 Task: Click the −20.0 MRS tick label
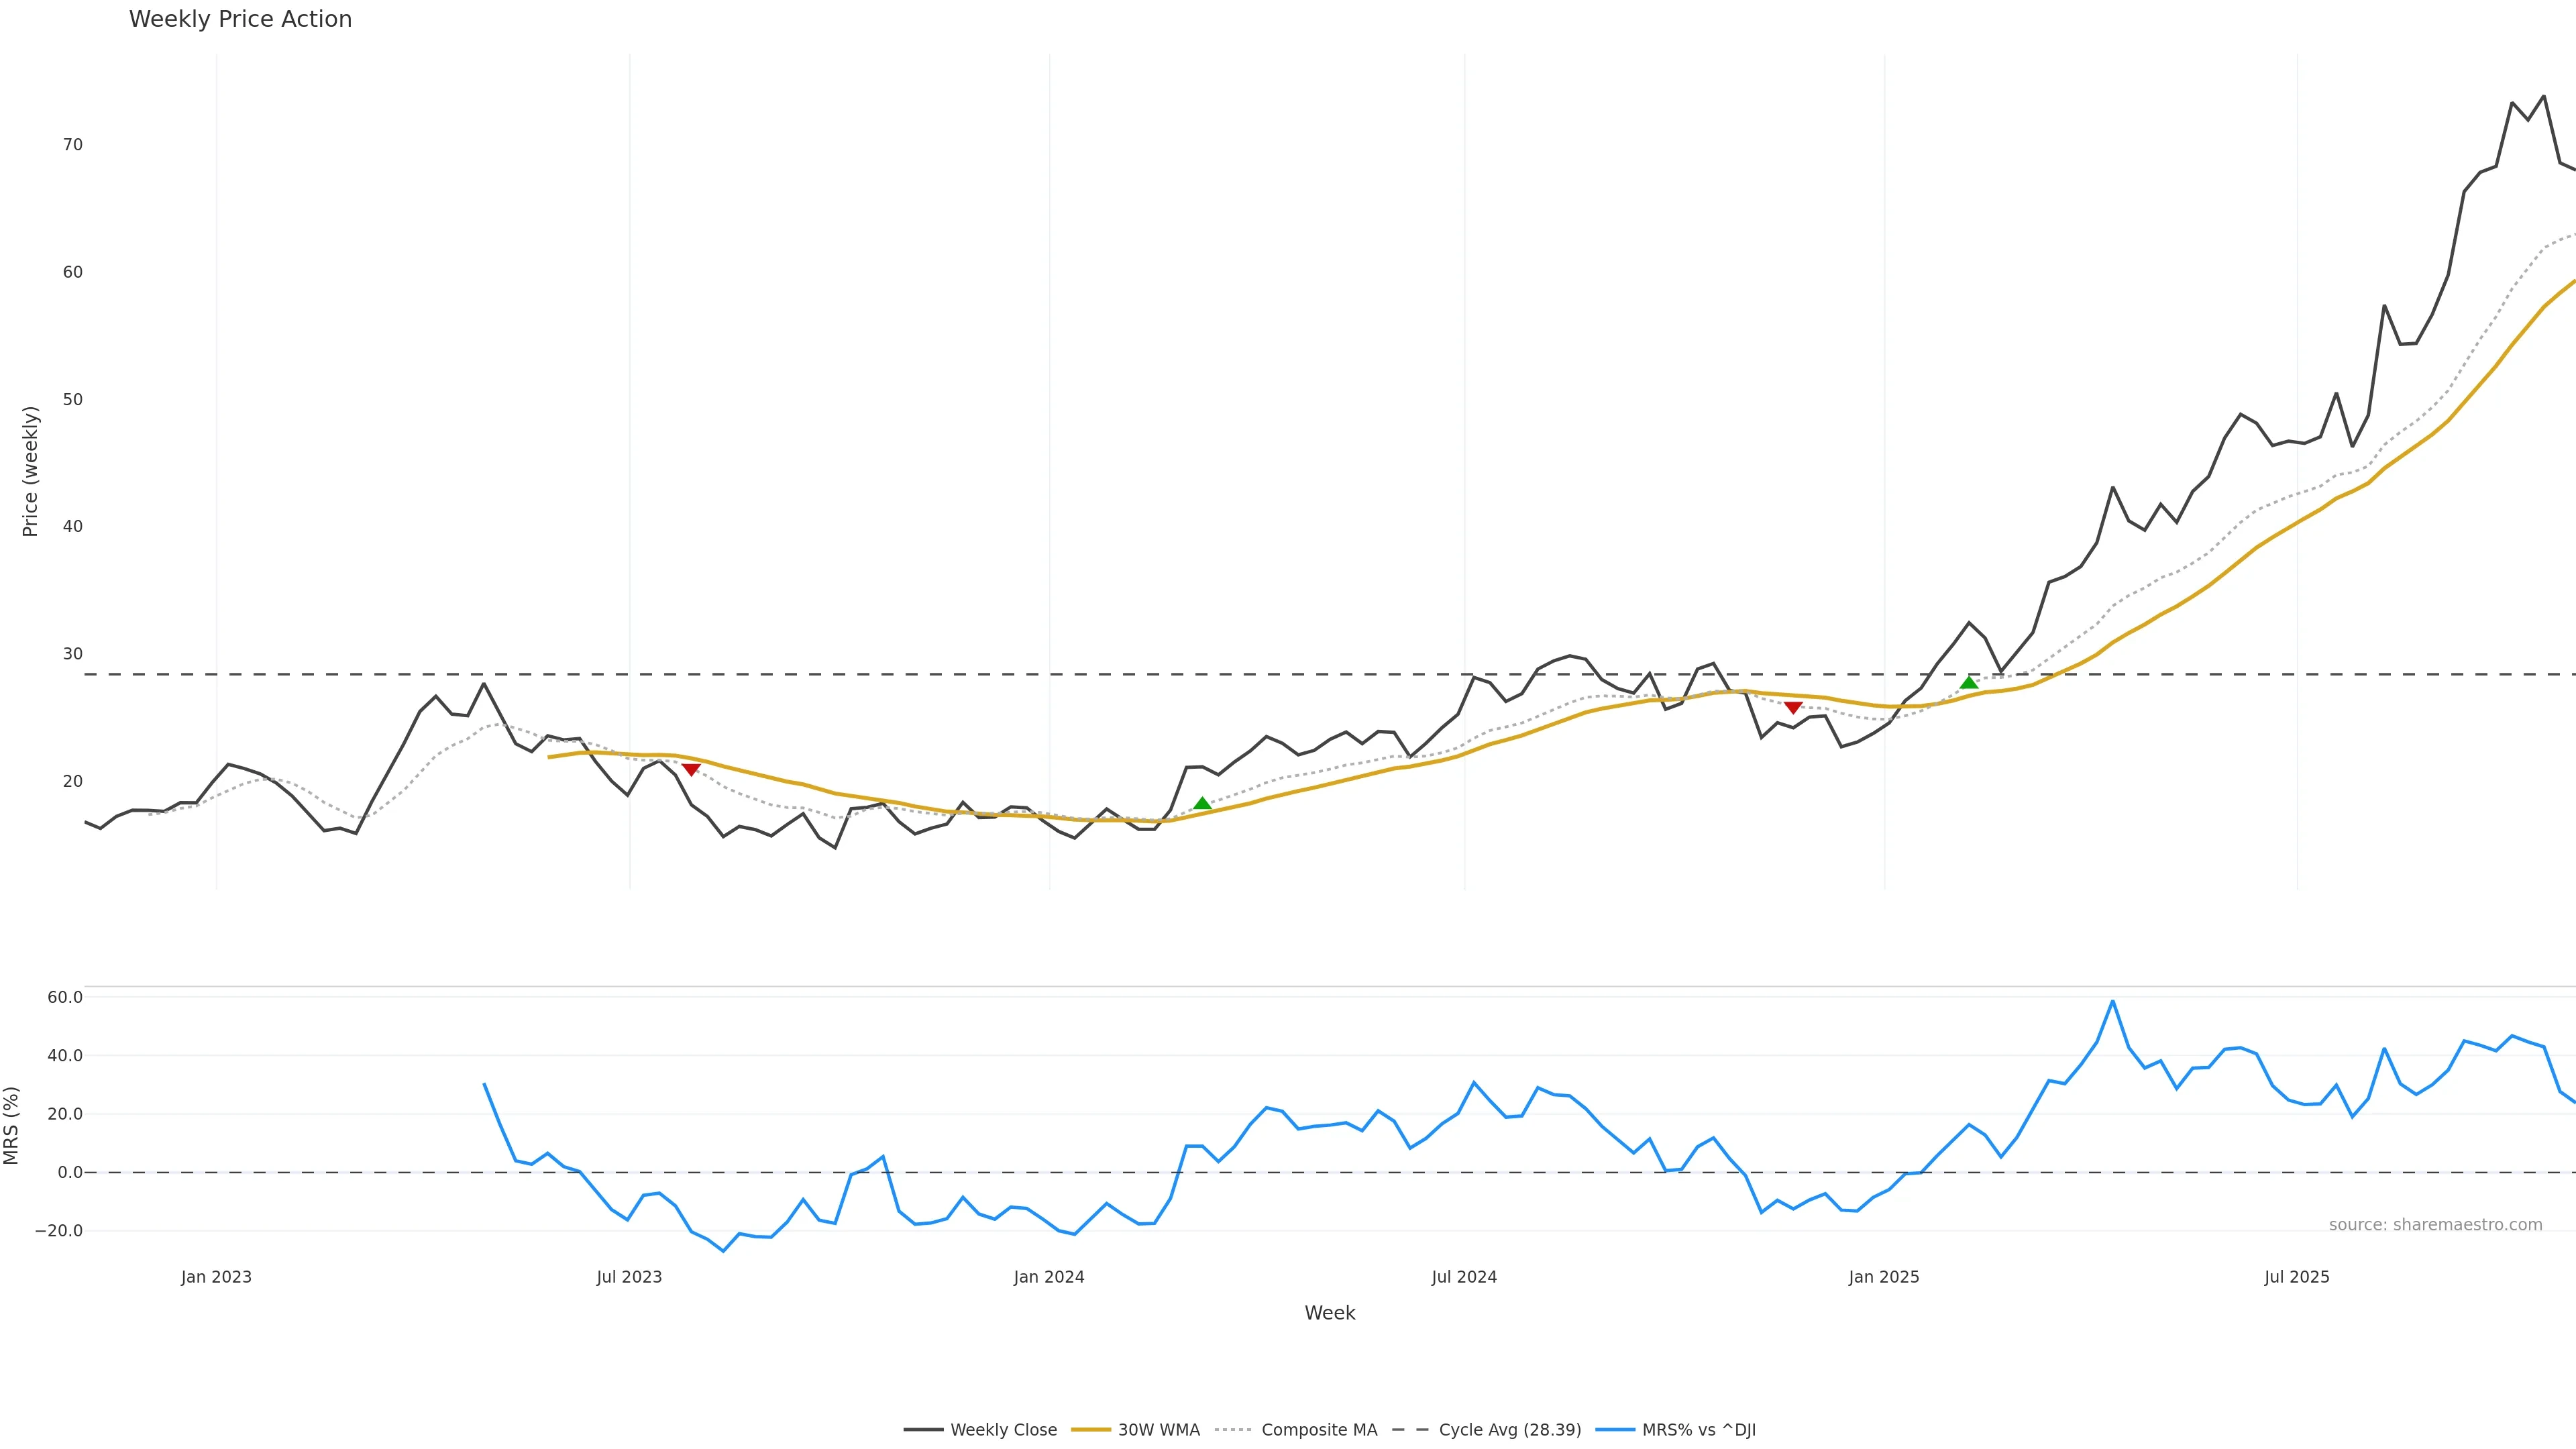(x=58, y=1231)
